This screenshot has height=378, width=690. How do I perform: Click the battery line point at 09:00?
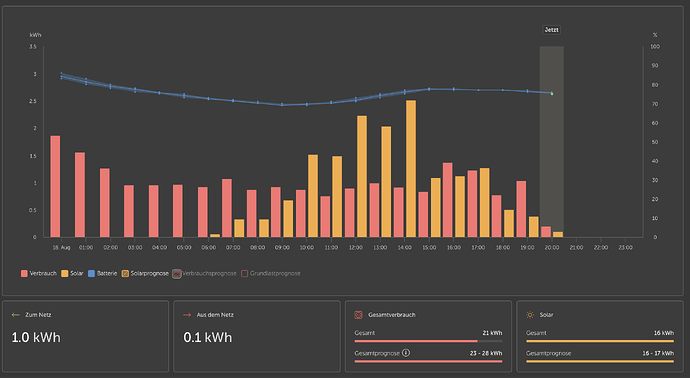pos(282,105)
